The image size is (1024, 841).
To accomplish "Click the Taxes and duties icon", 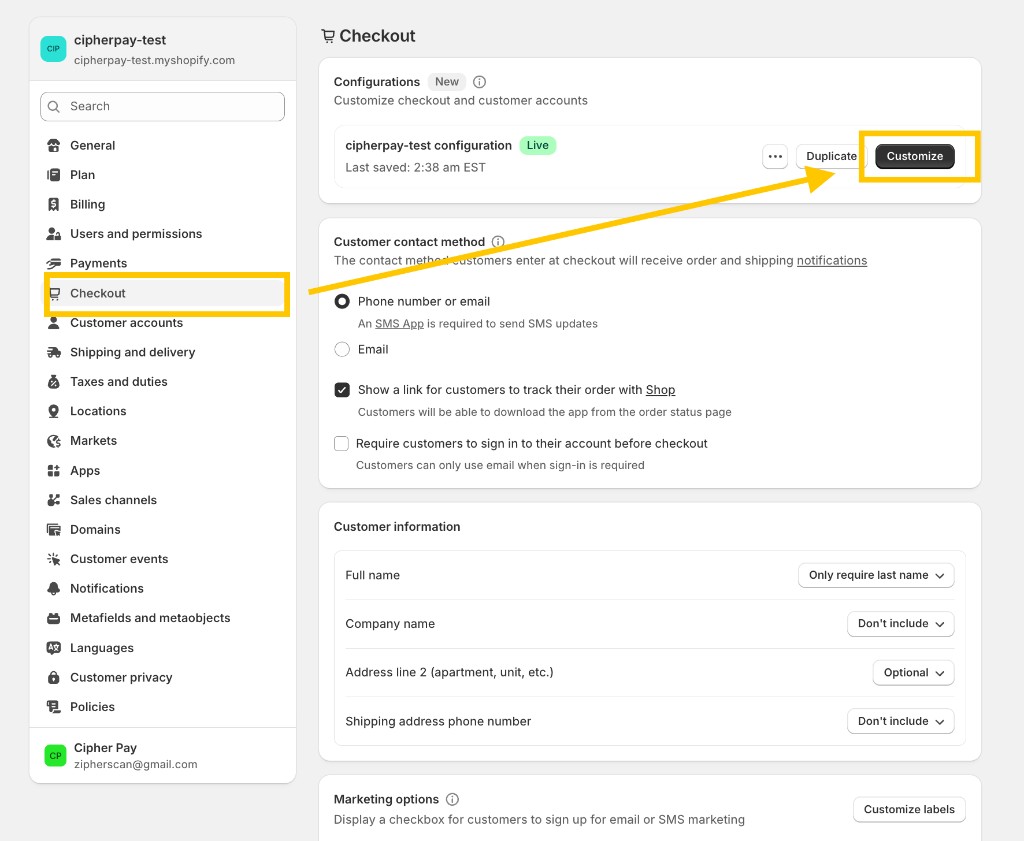I will coord(54,382).
